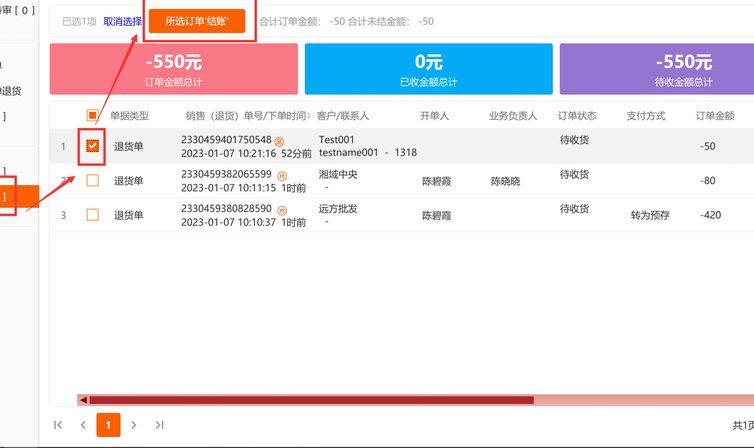
Task: Click order number 2330459401750548
Action: (x=226, y=139)
